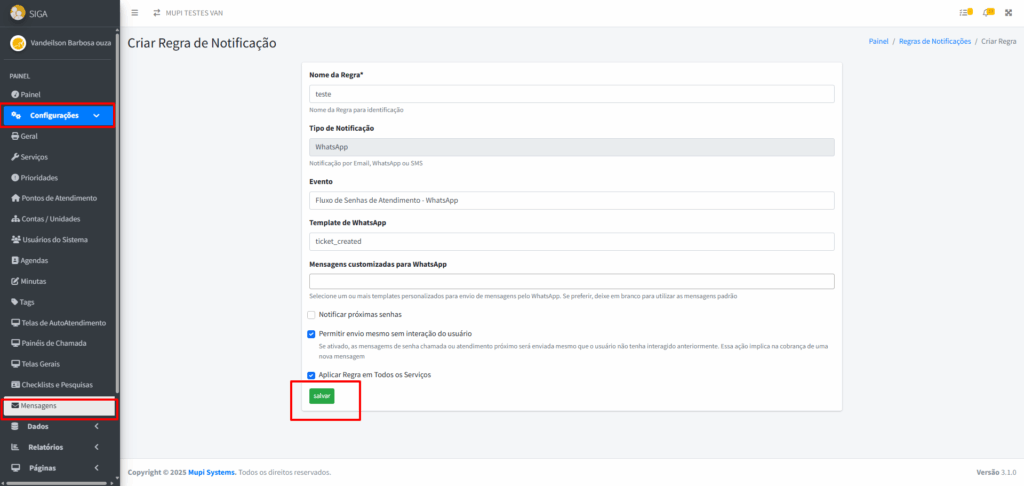
Task: Open the Template de WhatsApp selector
Action: point(572,241)
